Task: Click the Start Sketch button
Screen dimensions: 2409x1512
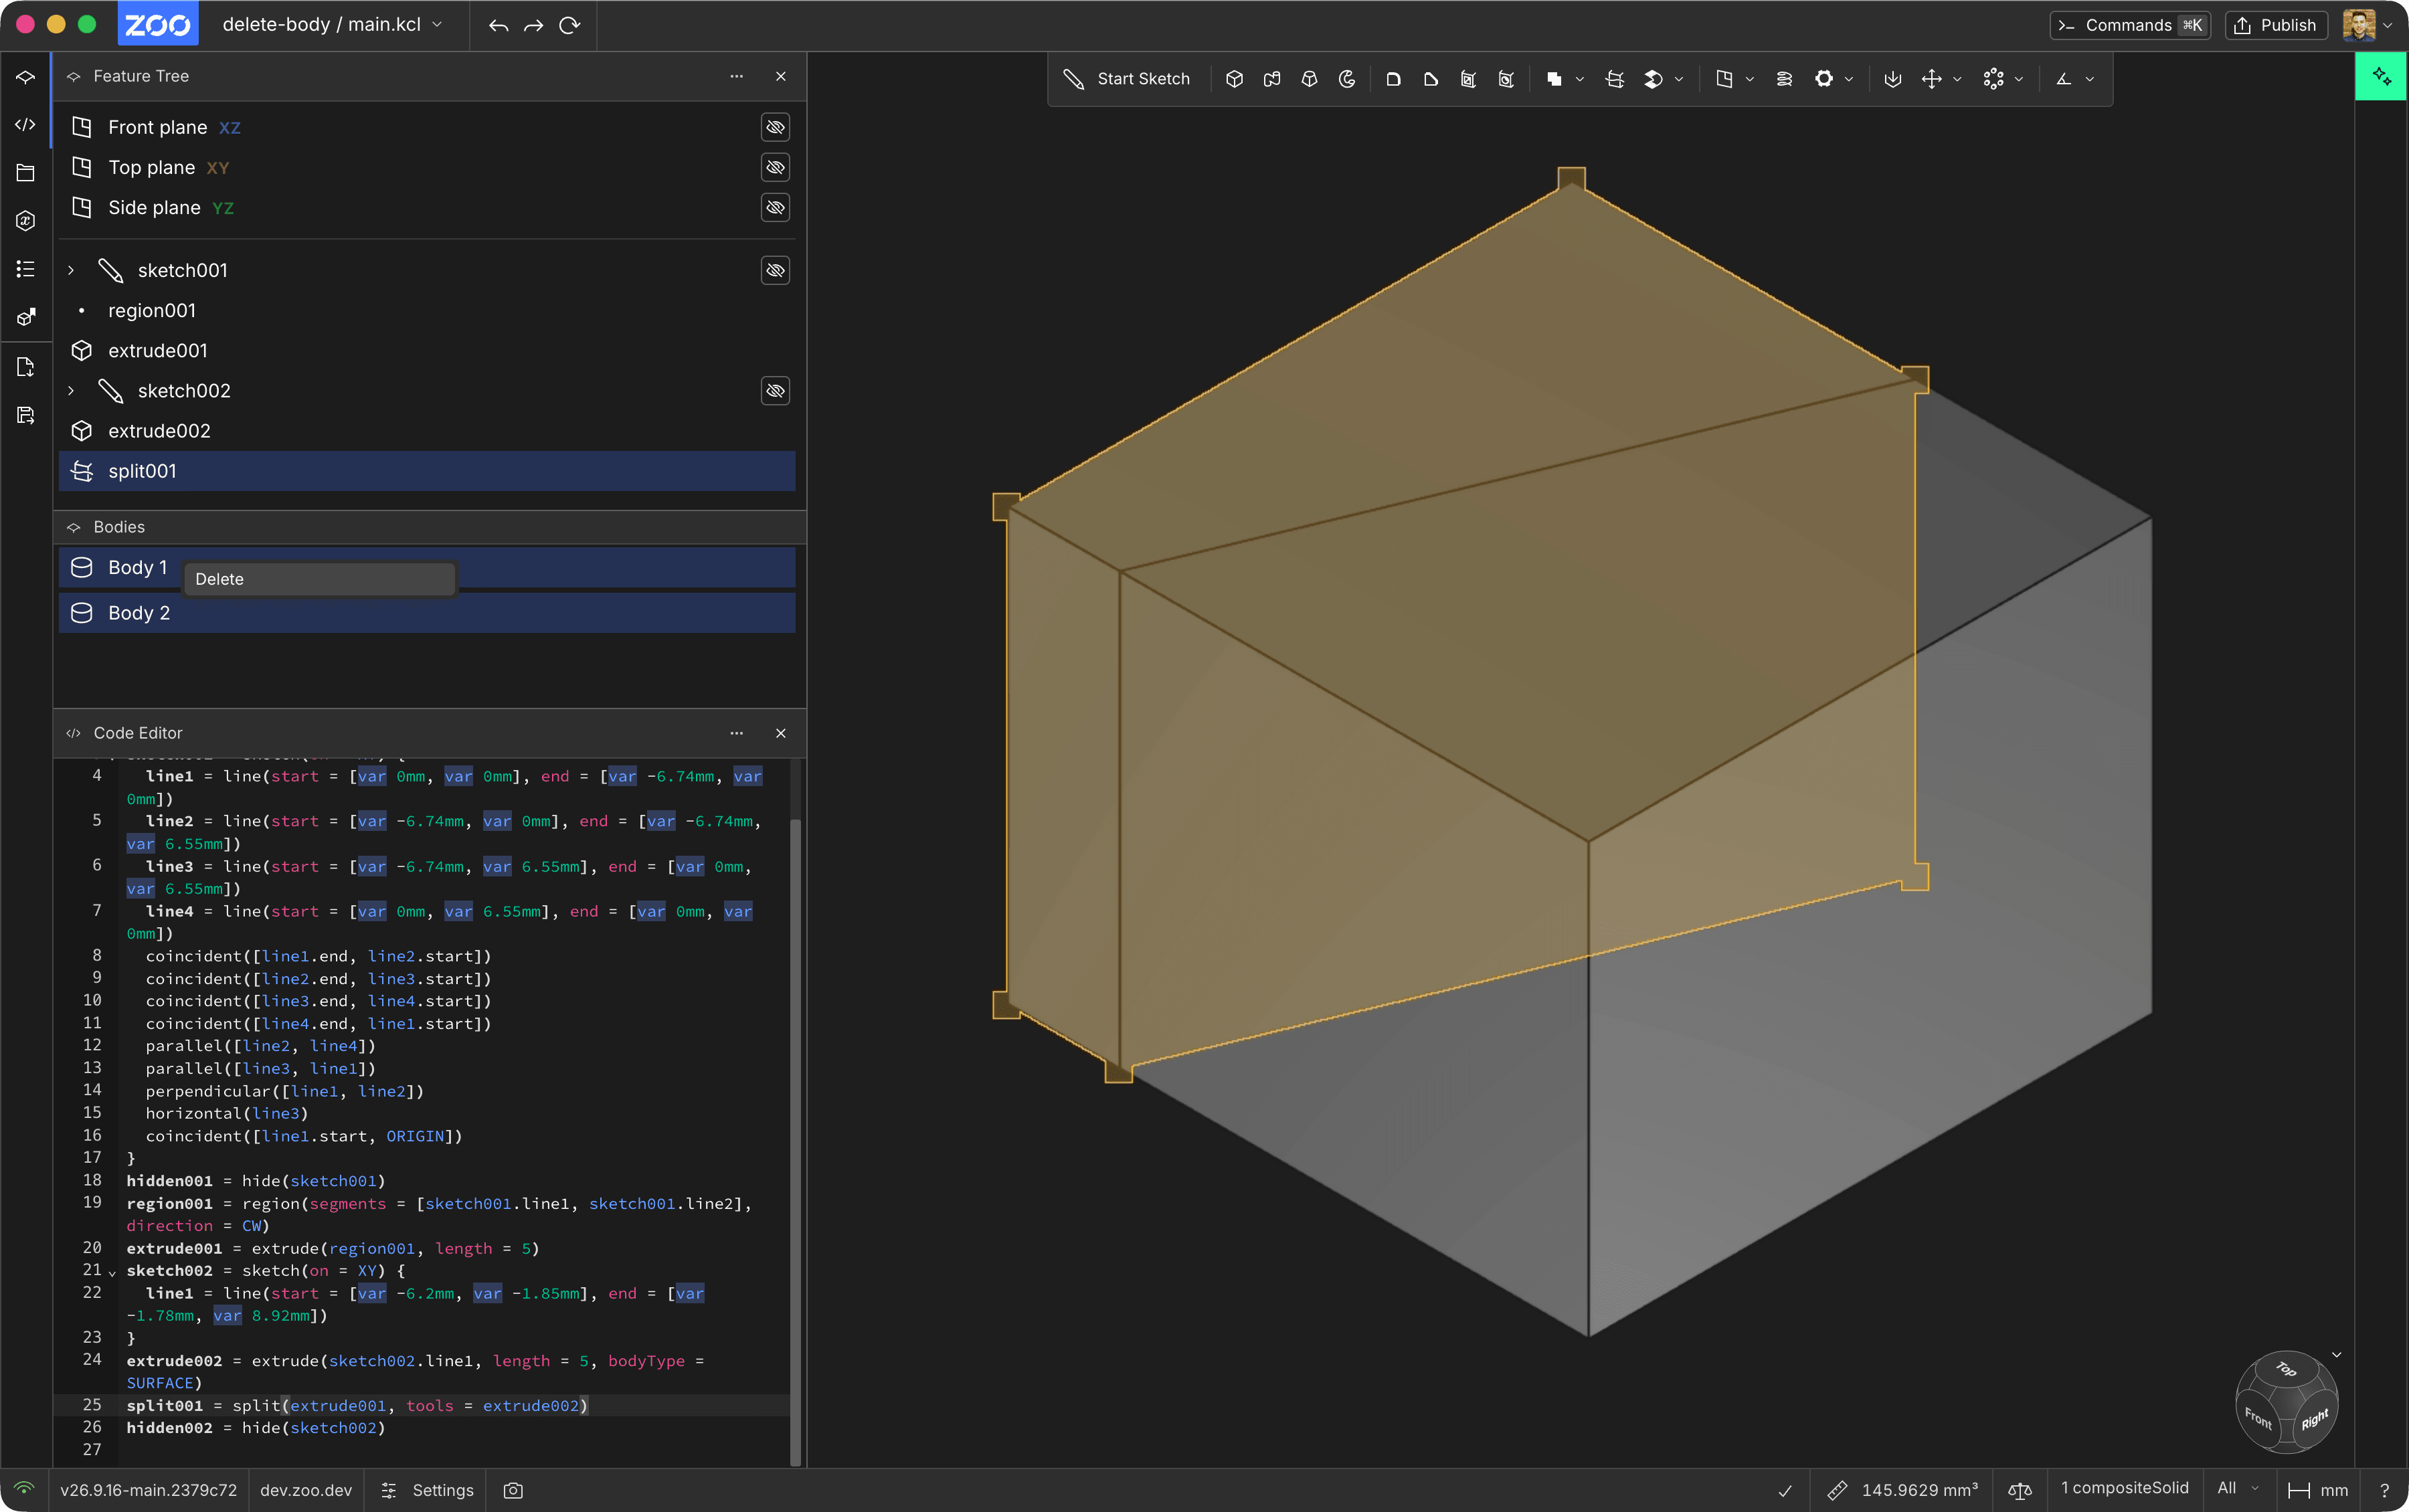Action: tap(1127, 79)
